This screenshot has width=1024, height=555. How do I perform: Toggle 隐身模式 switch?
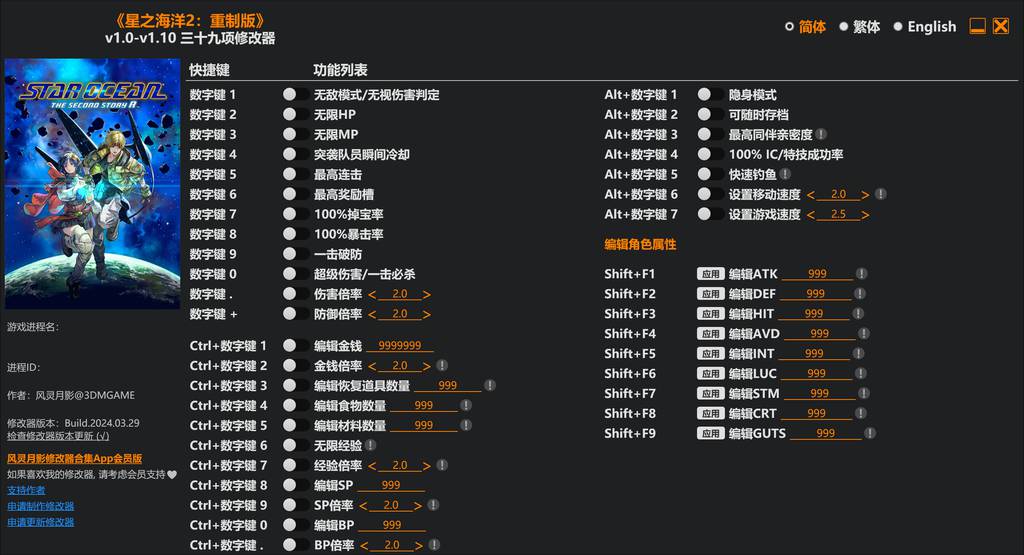point(710,95)
